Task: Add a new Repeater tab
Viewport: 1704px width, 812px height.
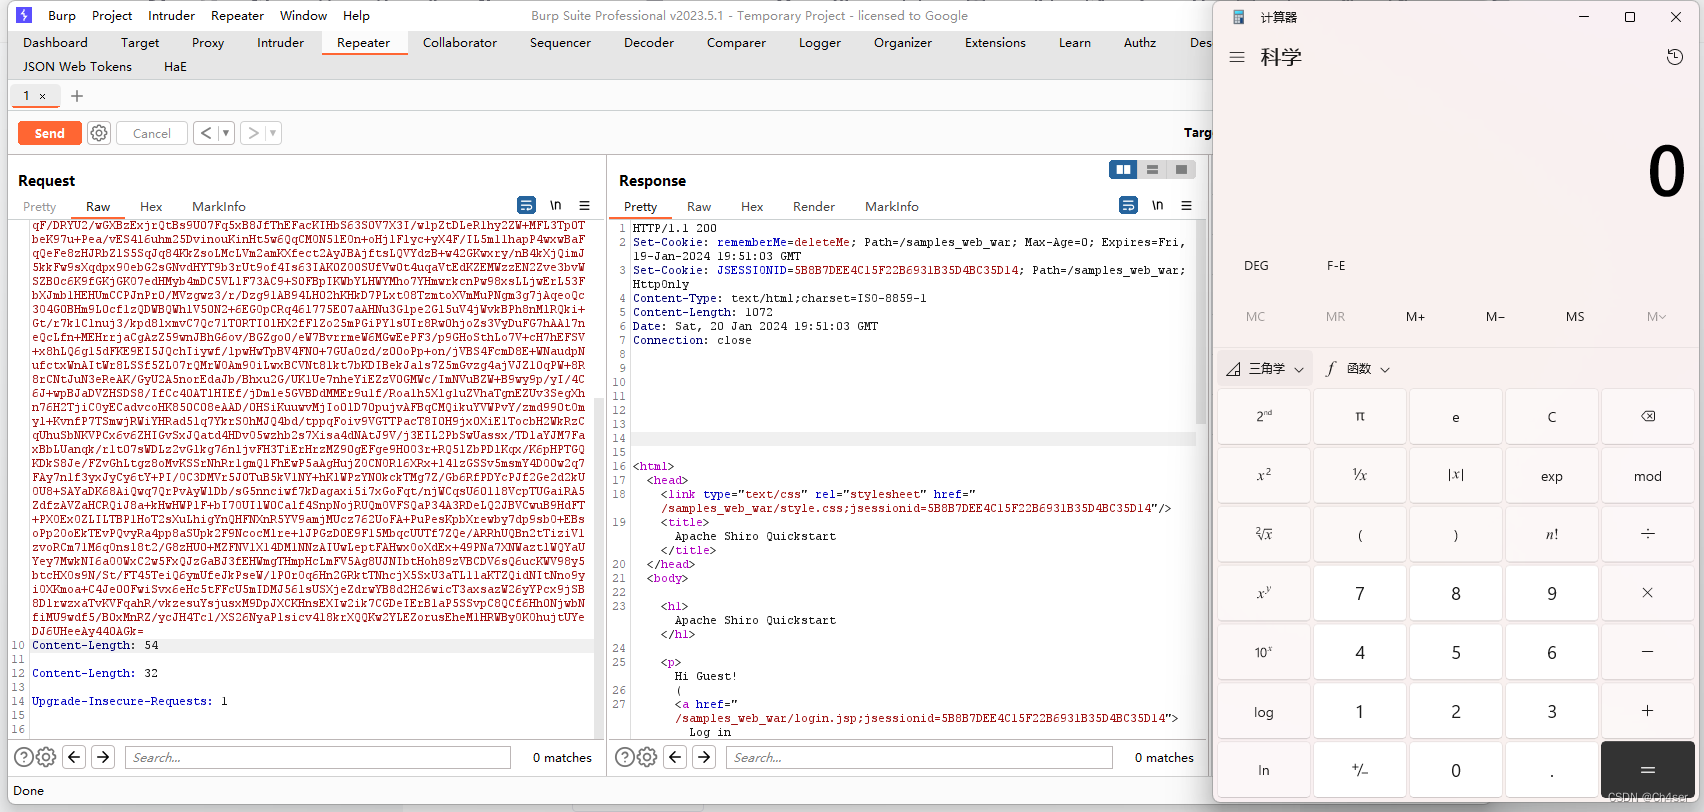Action: pyautogui.click(x=77, y=96)
